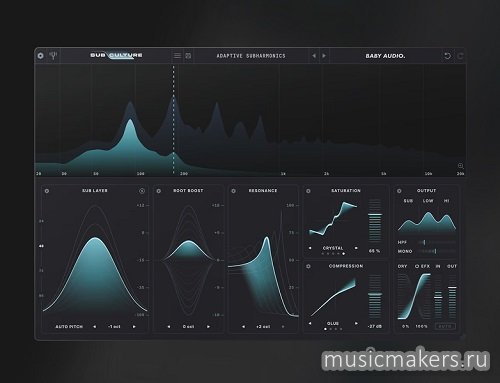Click the Saturation amount meter slider
The width and height of the screenshot is (500, 383).
click(x=375, y=220)
